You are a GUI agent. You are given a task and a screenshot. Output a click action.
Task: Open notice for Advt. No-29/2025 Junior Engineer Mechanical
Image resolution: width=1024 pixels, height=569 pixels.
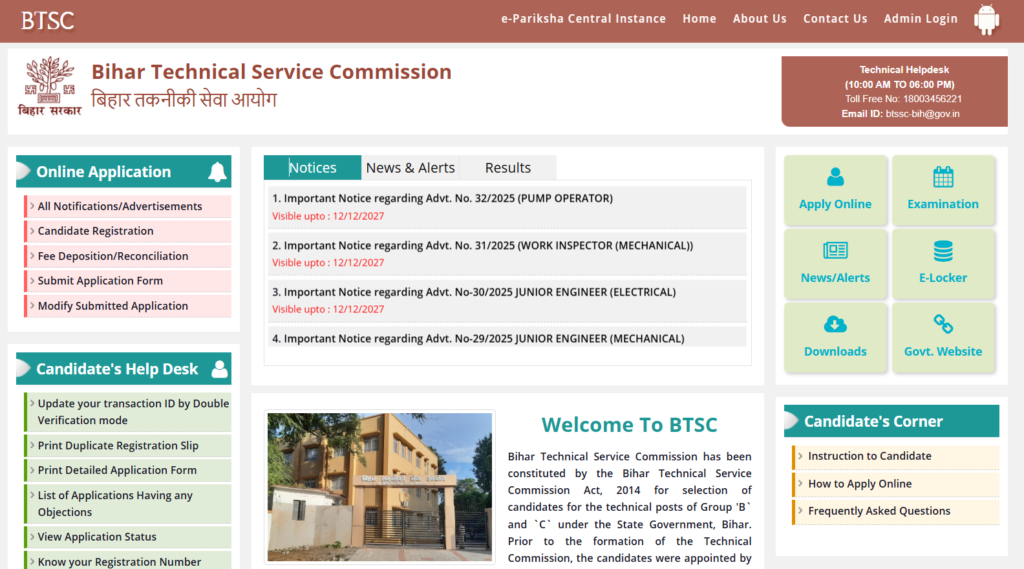478,339
